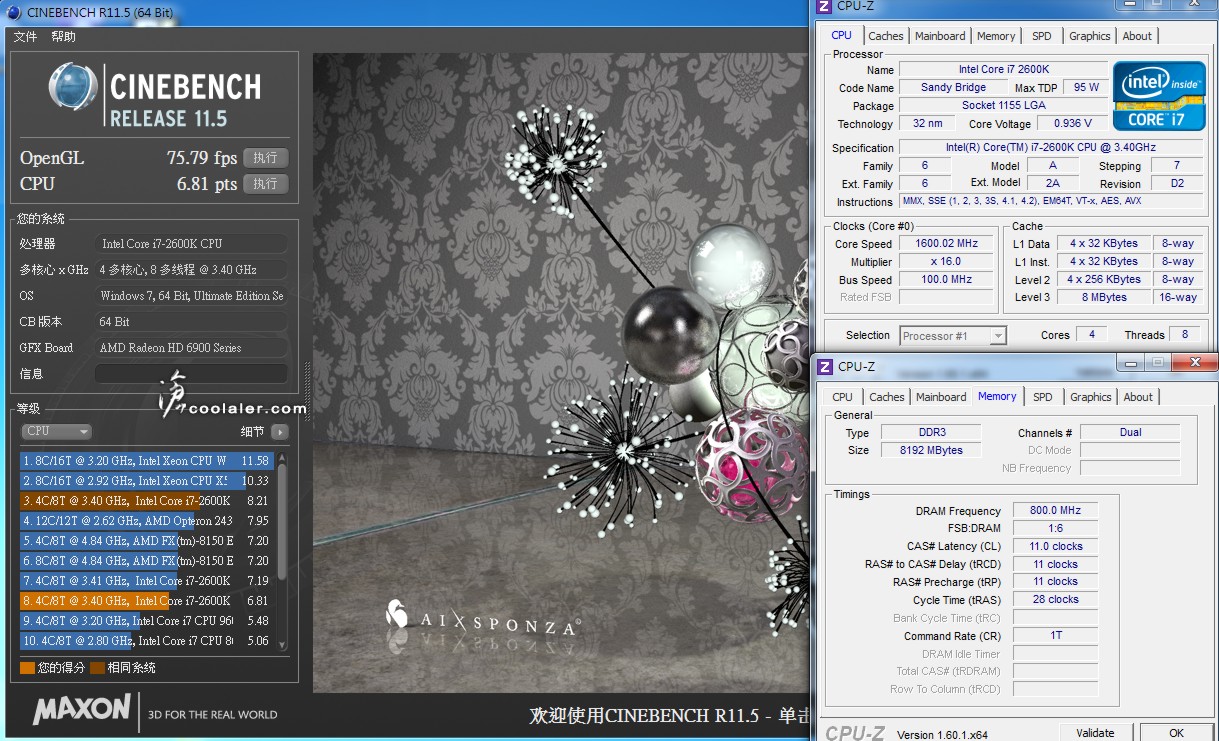
Task: Open the 文件 menu in Cinebench
Action: [25, 37]
